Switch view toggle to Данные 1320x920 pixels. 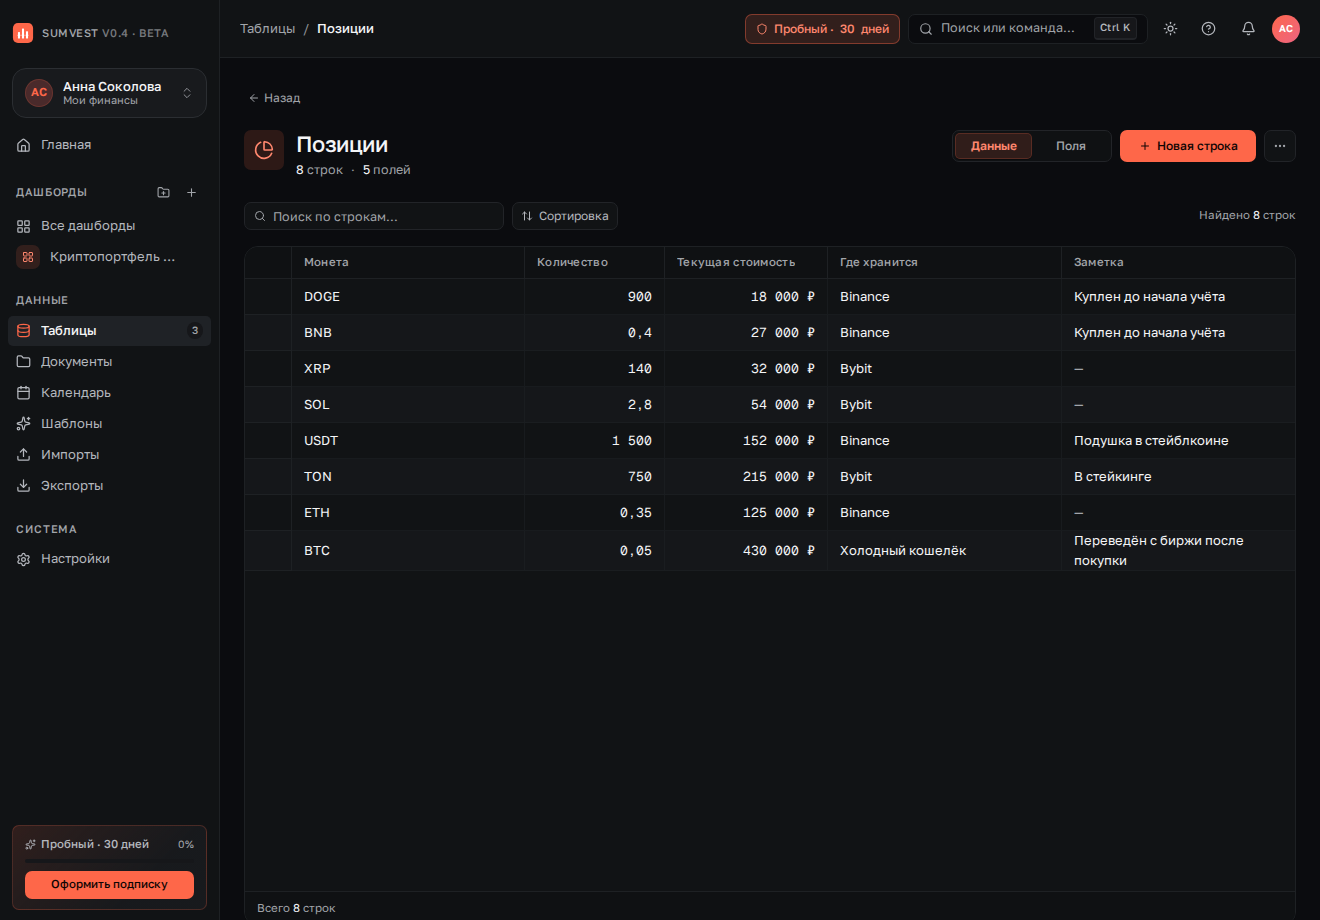pos(993,146)
